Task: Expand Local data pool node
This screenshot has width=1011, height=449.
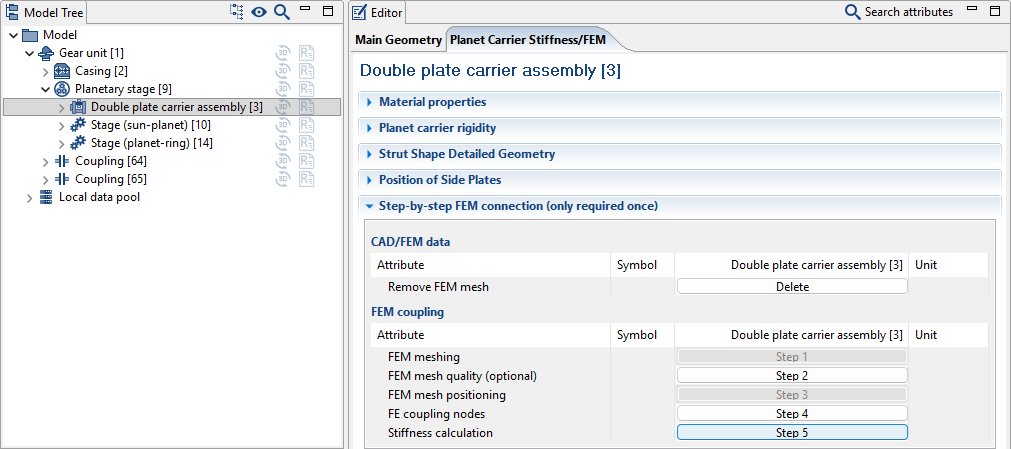Action: point(30,197)
